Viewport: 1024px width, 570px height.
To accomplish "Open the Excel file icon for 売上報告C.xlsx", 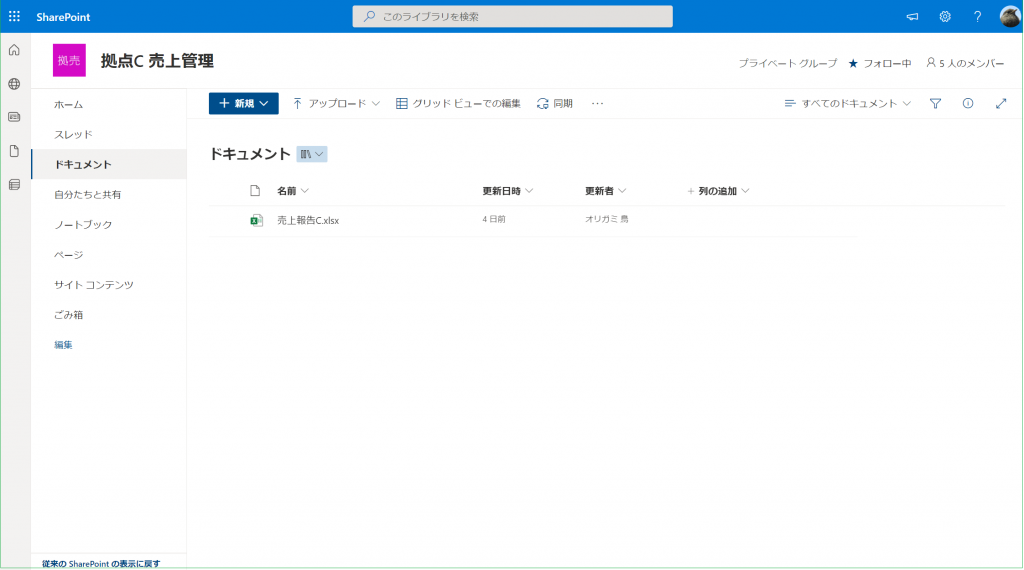I will (256, 220).
